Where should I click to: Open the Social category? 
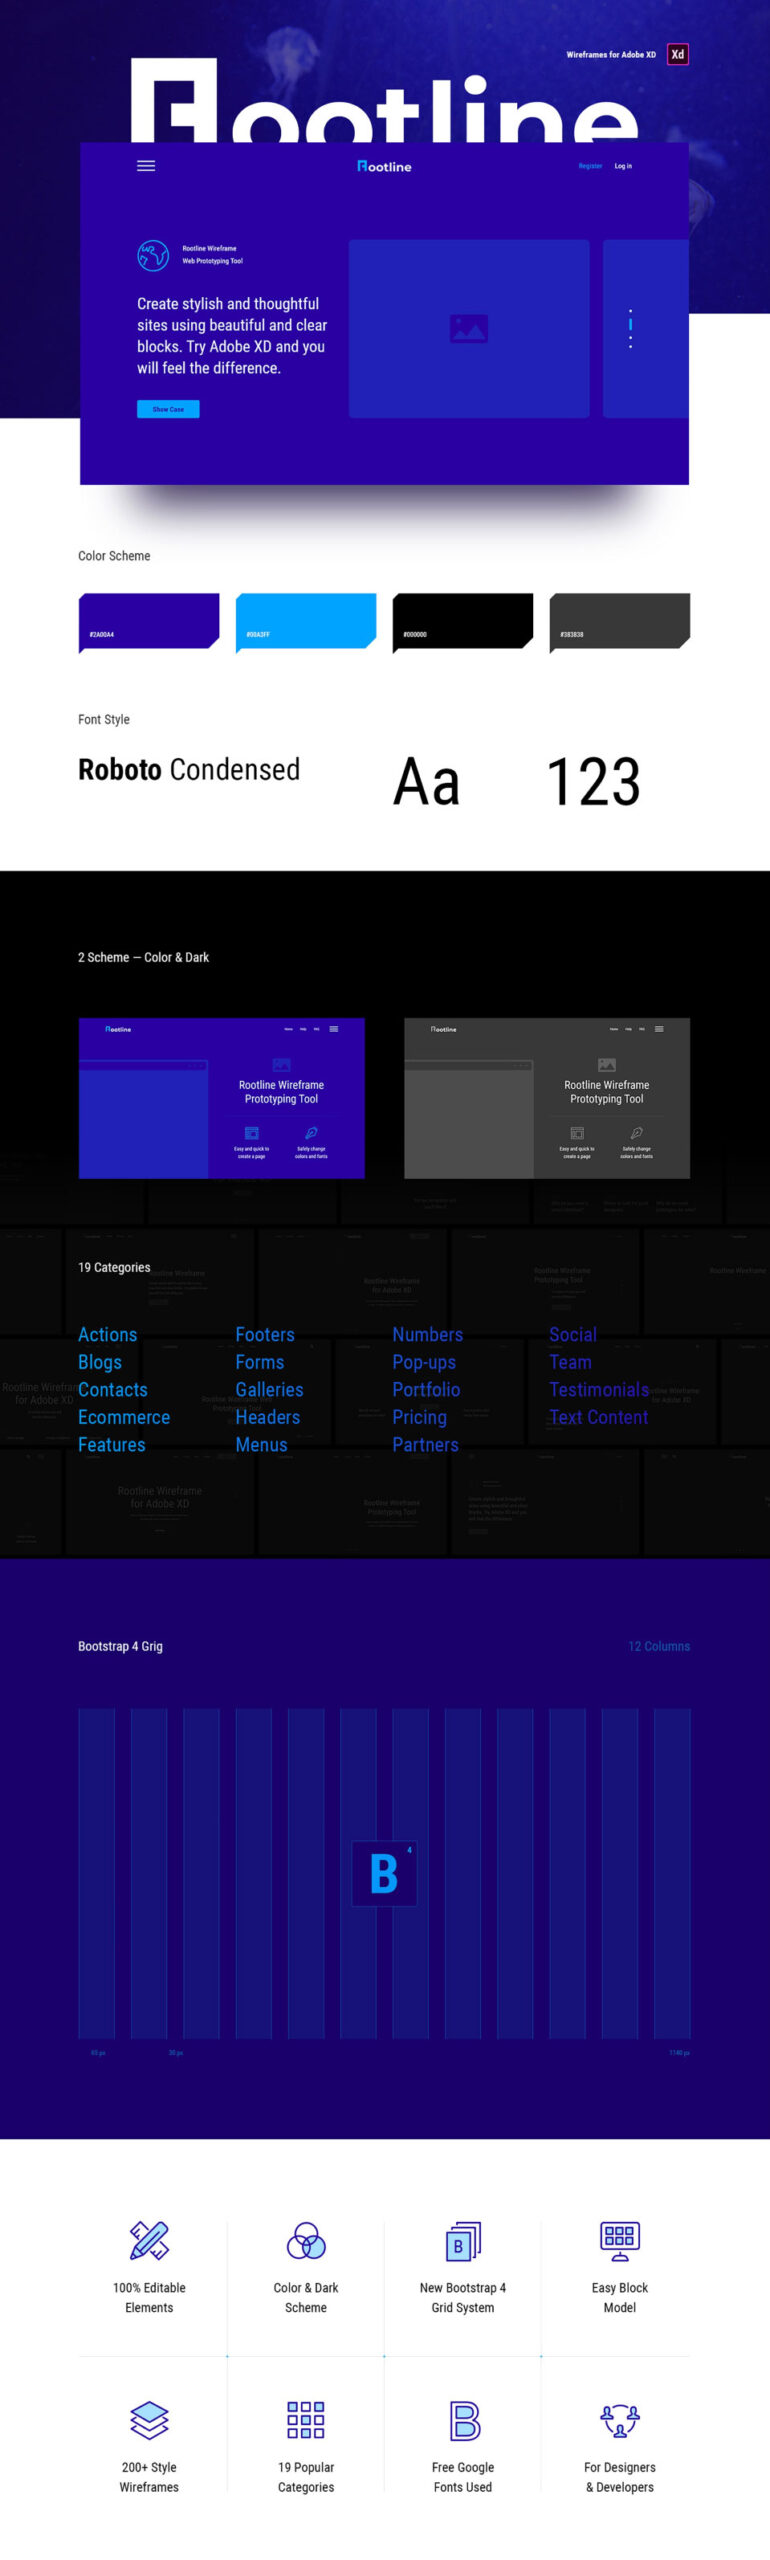point(573,1334)
